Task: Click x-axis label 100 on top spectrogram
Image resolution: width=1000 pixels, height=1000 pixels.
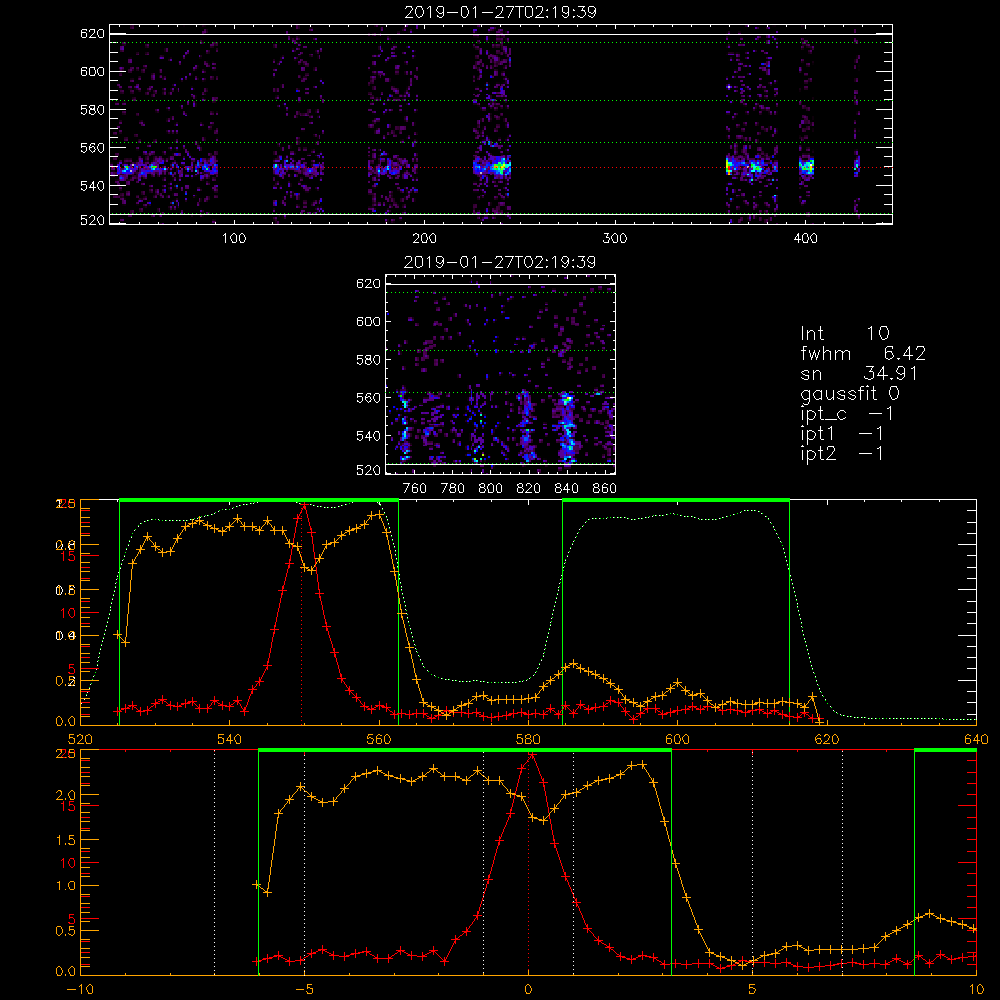Action: pyautogui.click(x=234, y=239)
